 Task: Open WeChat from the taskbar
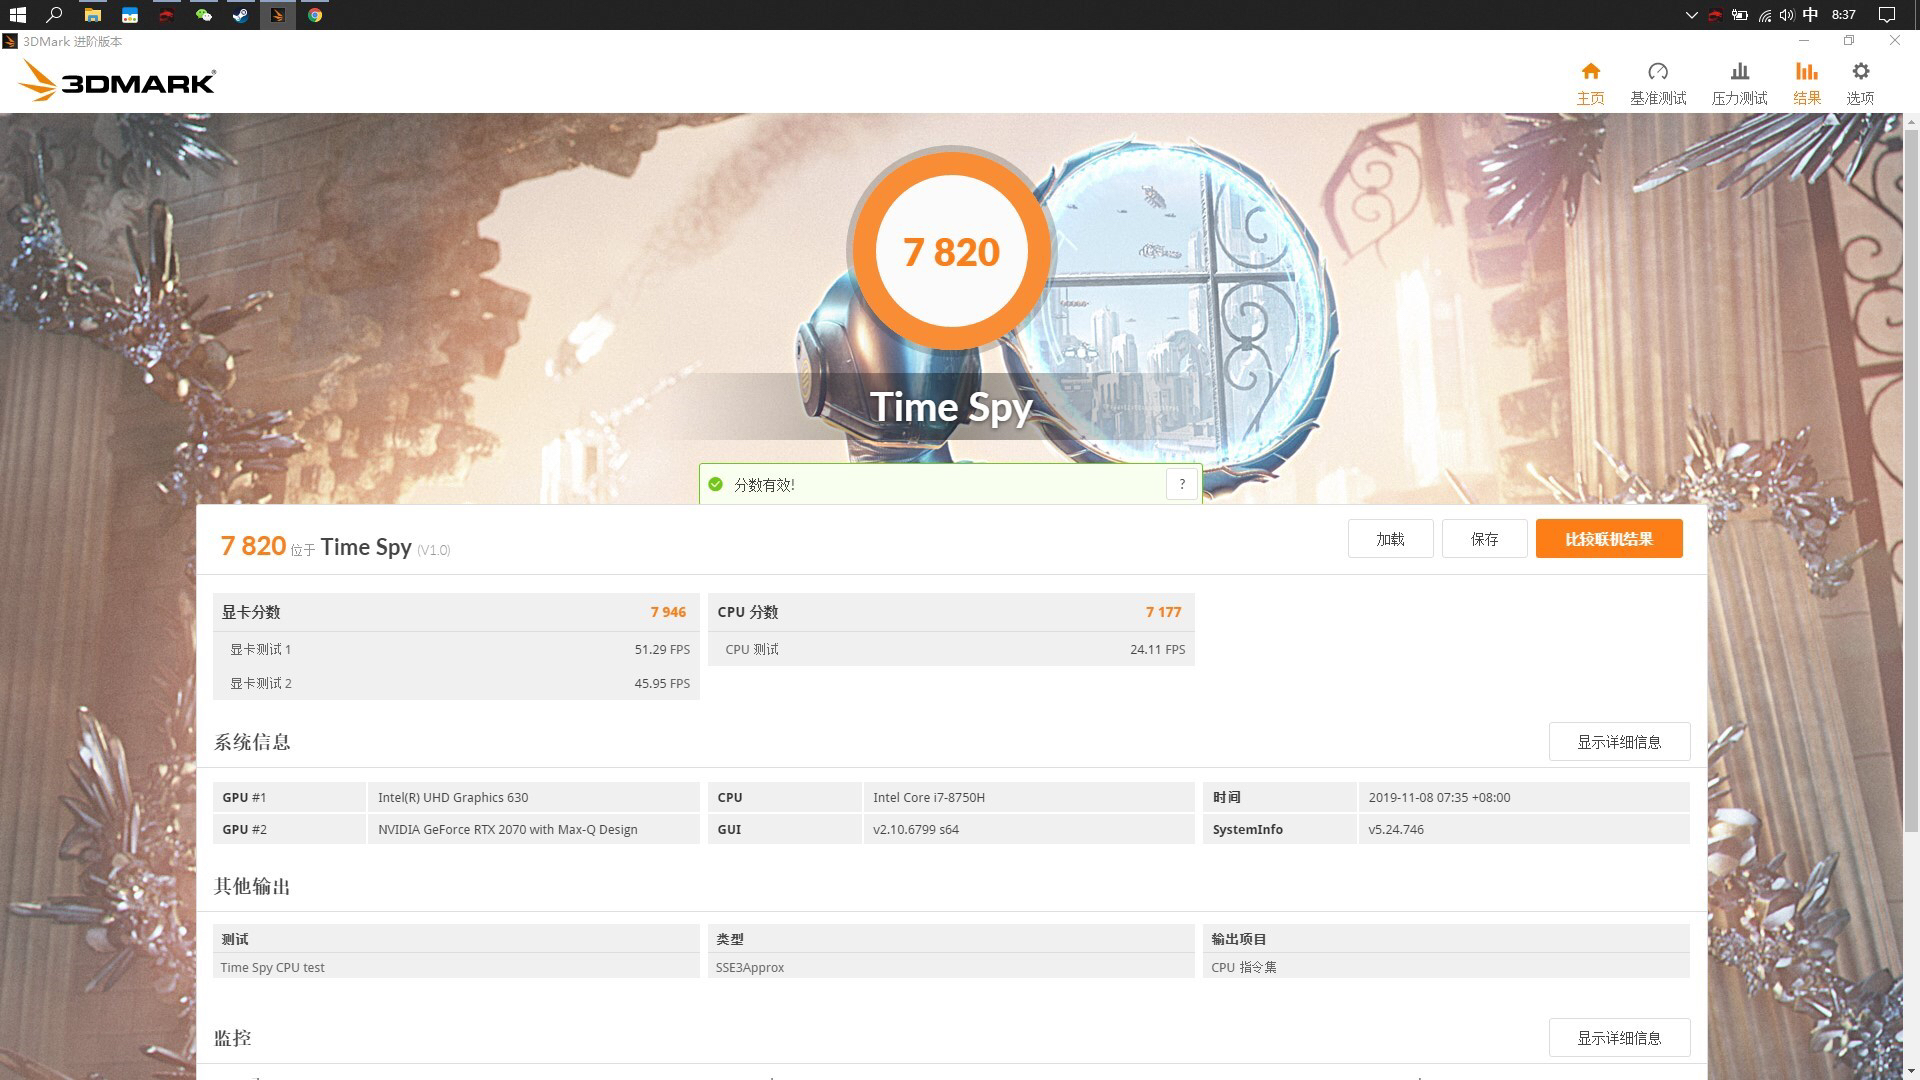[203, 15]
